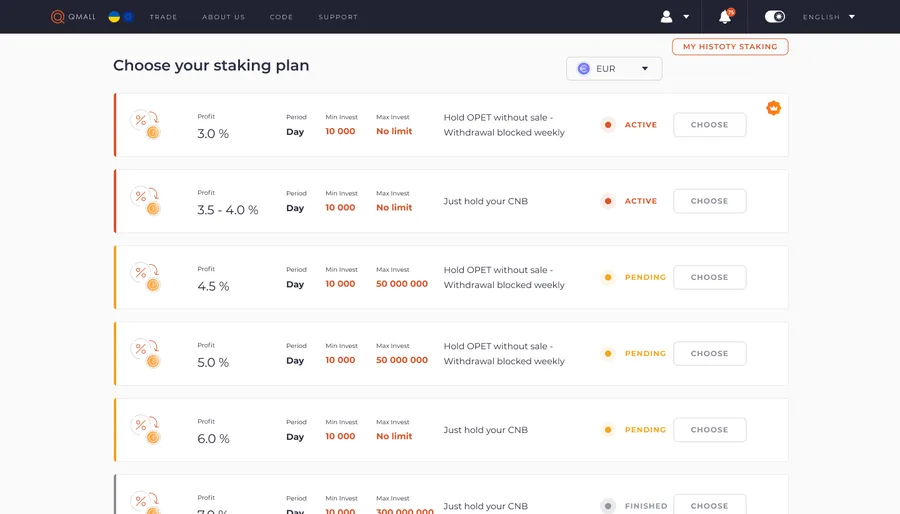Click the FINISHED status label
The width and height of the screenshot is (900, 514).
[x=646, y=506]
